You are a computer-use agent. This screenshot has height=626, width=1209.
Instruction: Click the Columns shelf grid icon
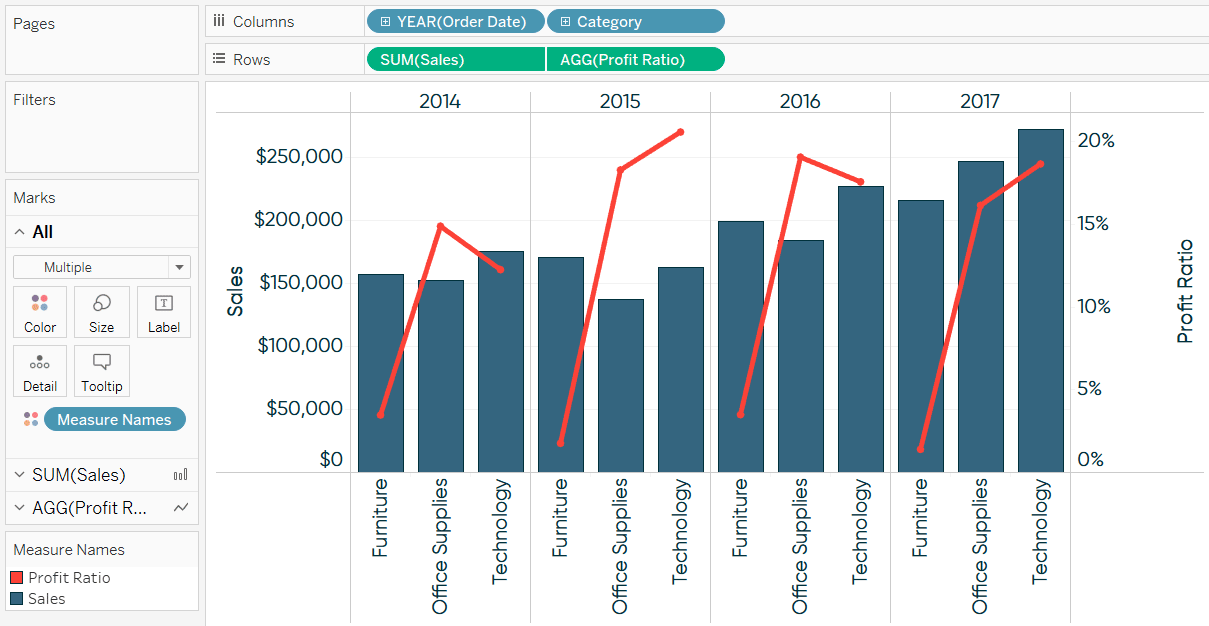(219, 20)
